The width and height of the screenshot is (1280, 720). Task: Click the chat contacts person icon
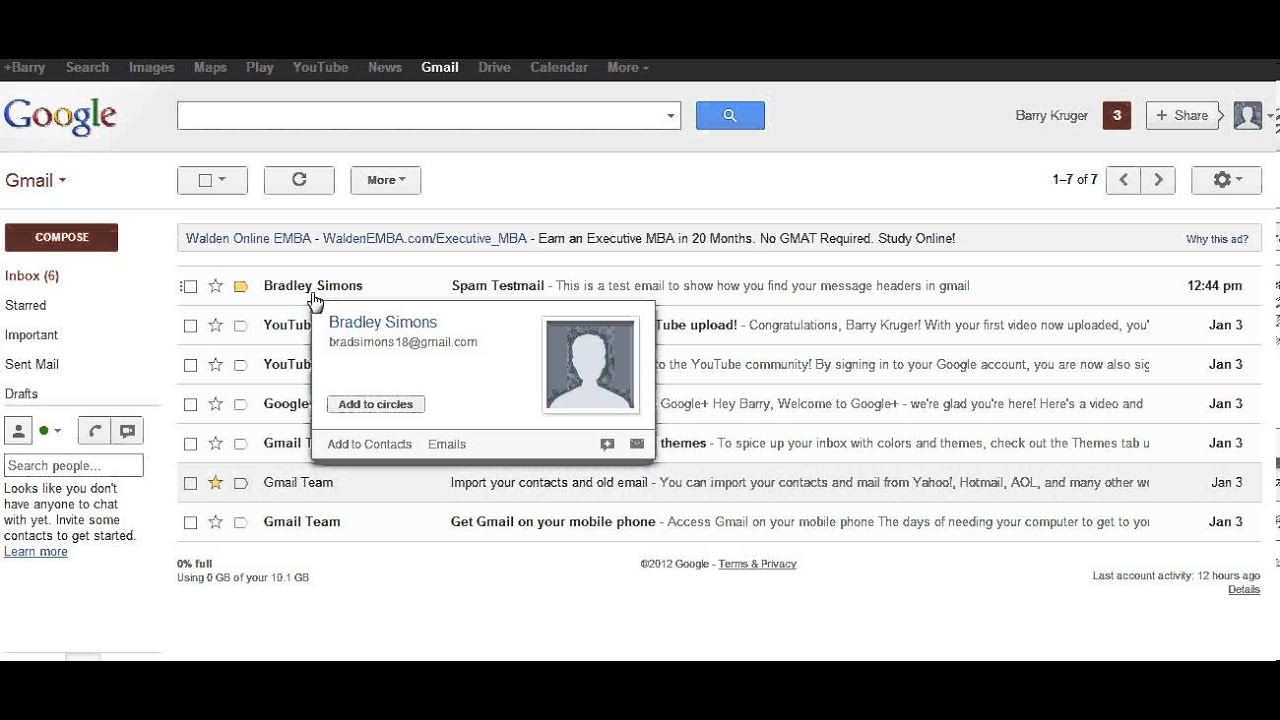pos(18,431)
